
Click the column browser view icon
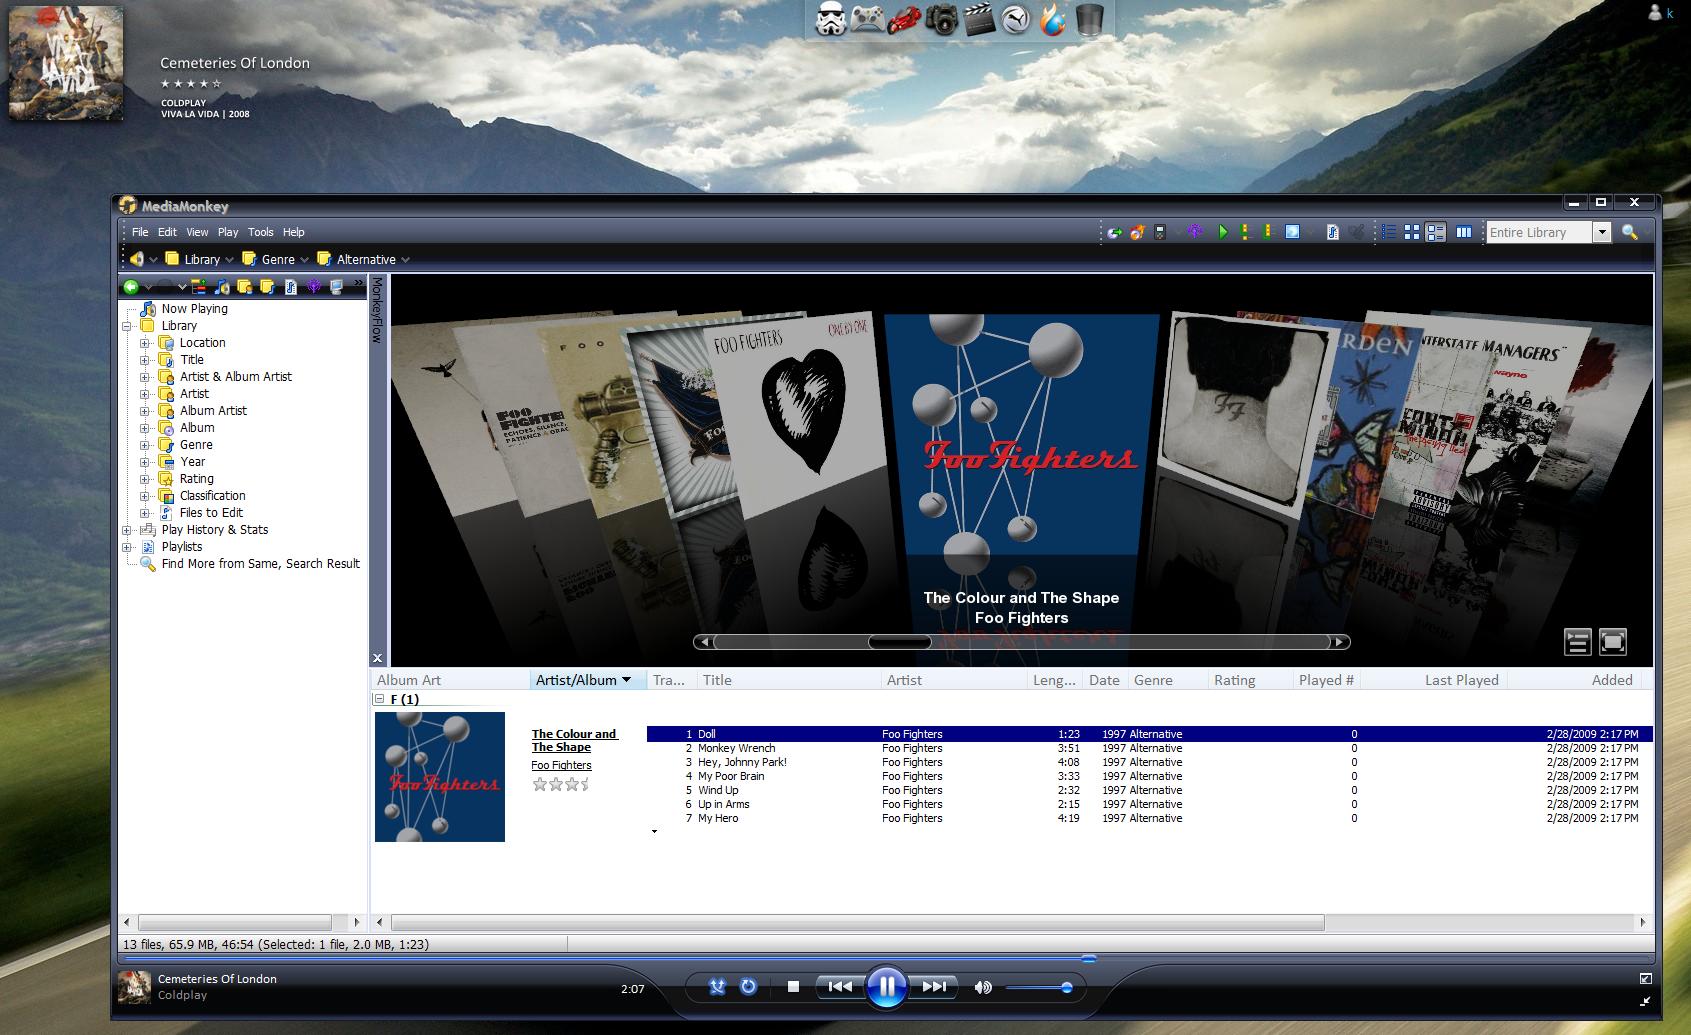1464,232
